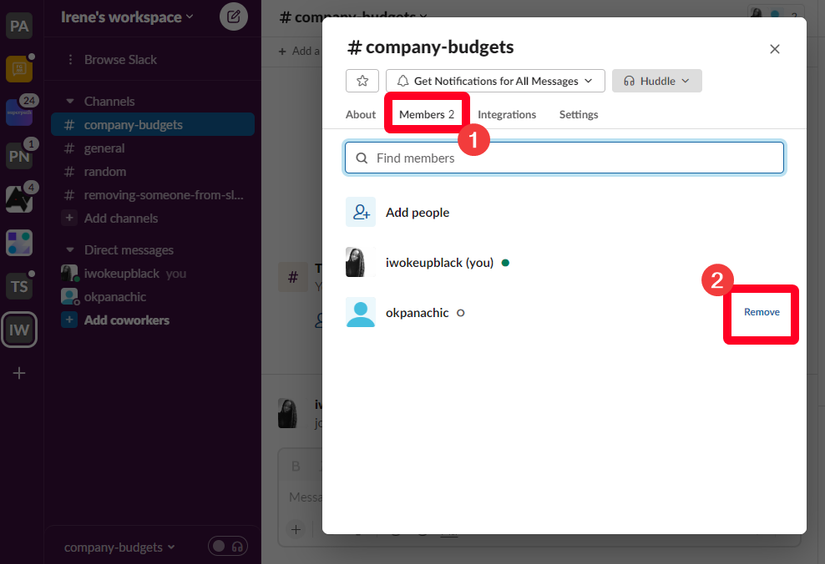Expand the Huddle dropdown button
The image size is (825, 564).
point(657,81)
